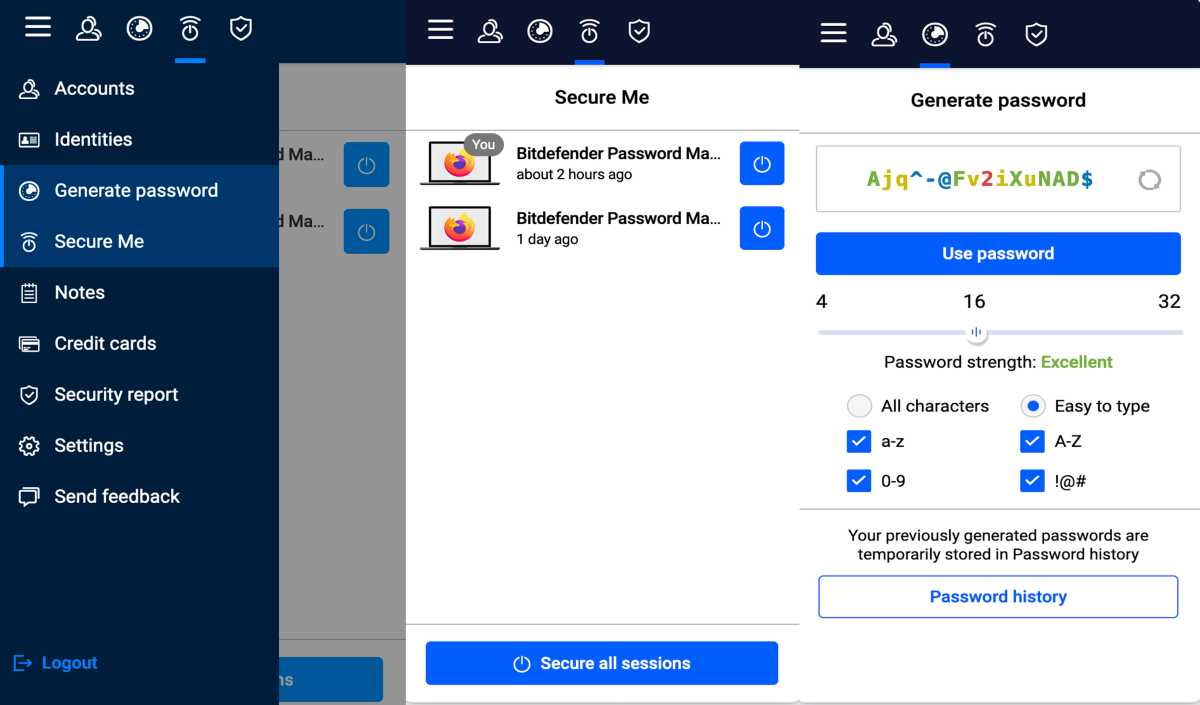The width and height of the screenshot is (1200, 705).
Task: Toggle a-z lowercase checkbox
Action: [x=859, y=441]
